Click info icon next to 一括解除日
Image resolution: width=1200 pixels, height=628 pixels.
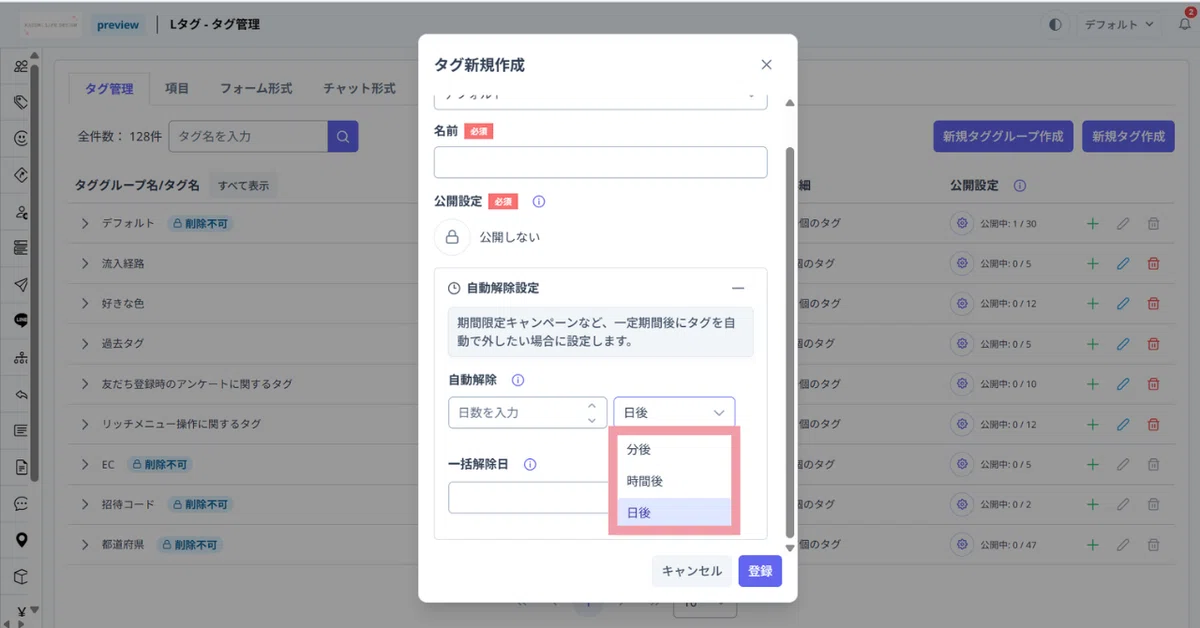point(530,464)
